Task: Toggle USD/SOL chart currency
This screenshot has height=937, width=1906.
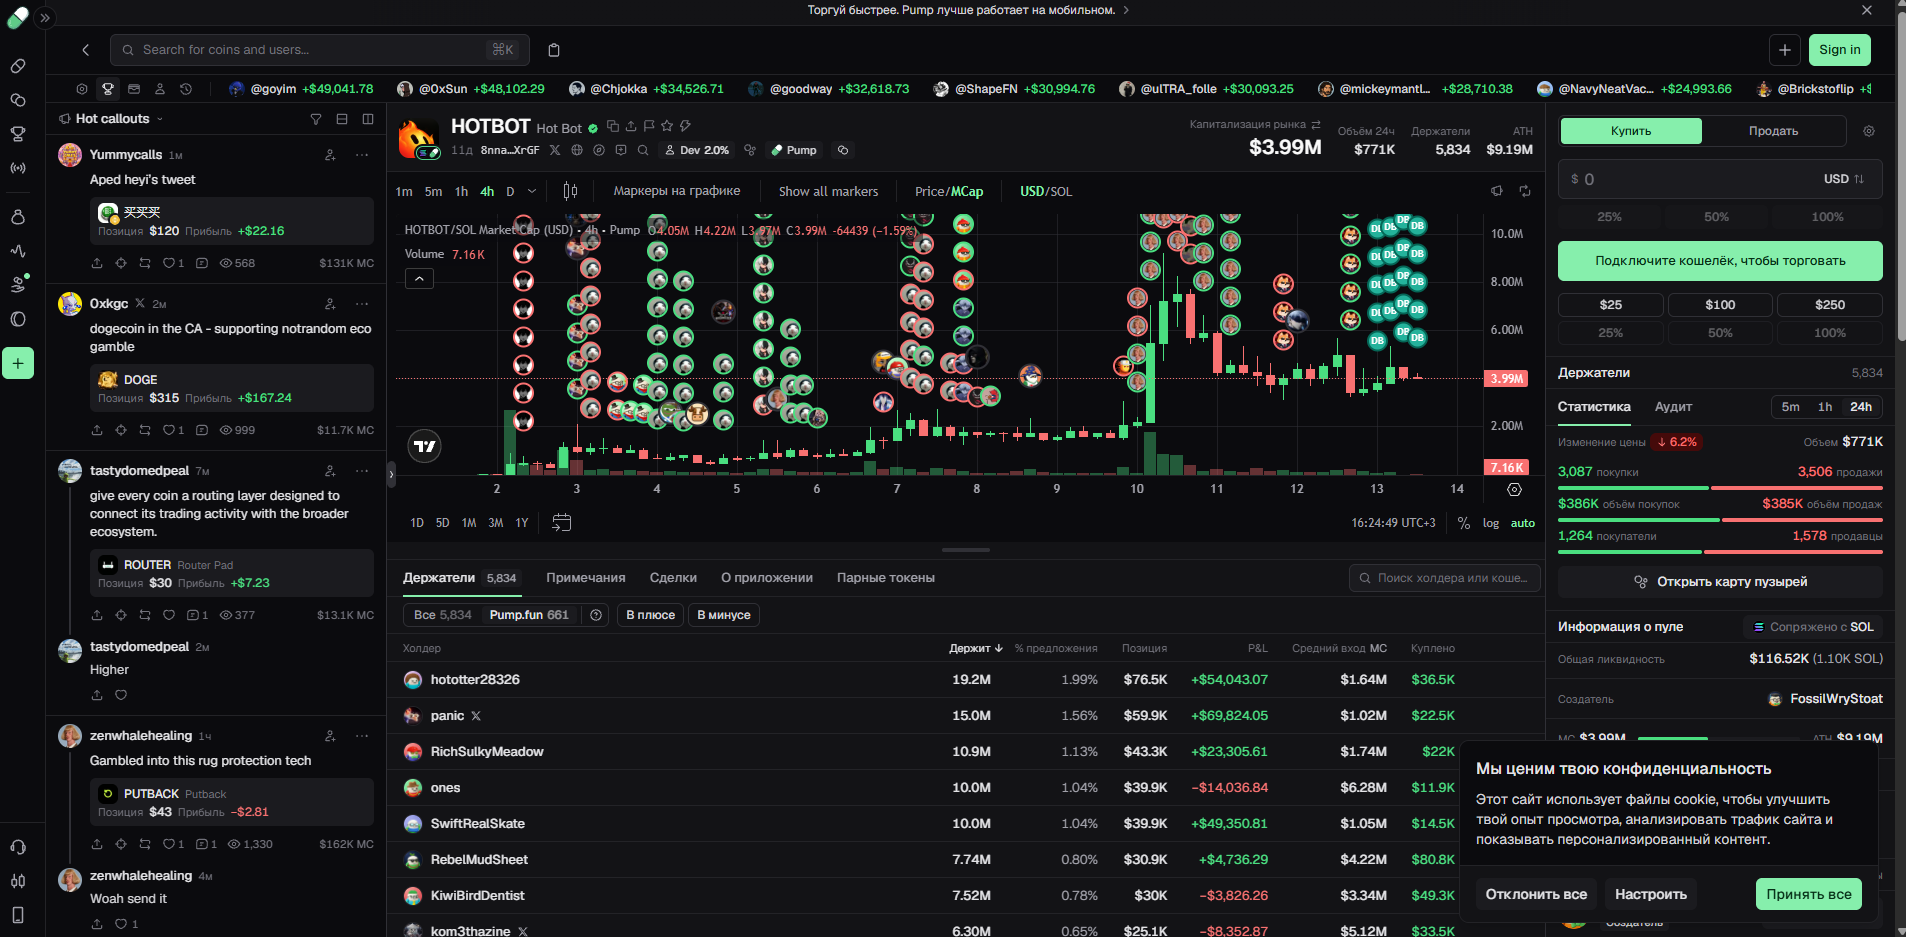Action: pyautogui.click(x=1046, y=191)
